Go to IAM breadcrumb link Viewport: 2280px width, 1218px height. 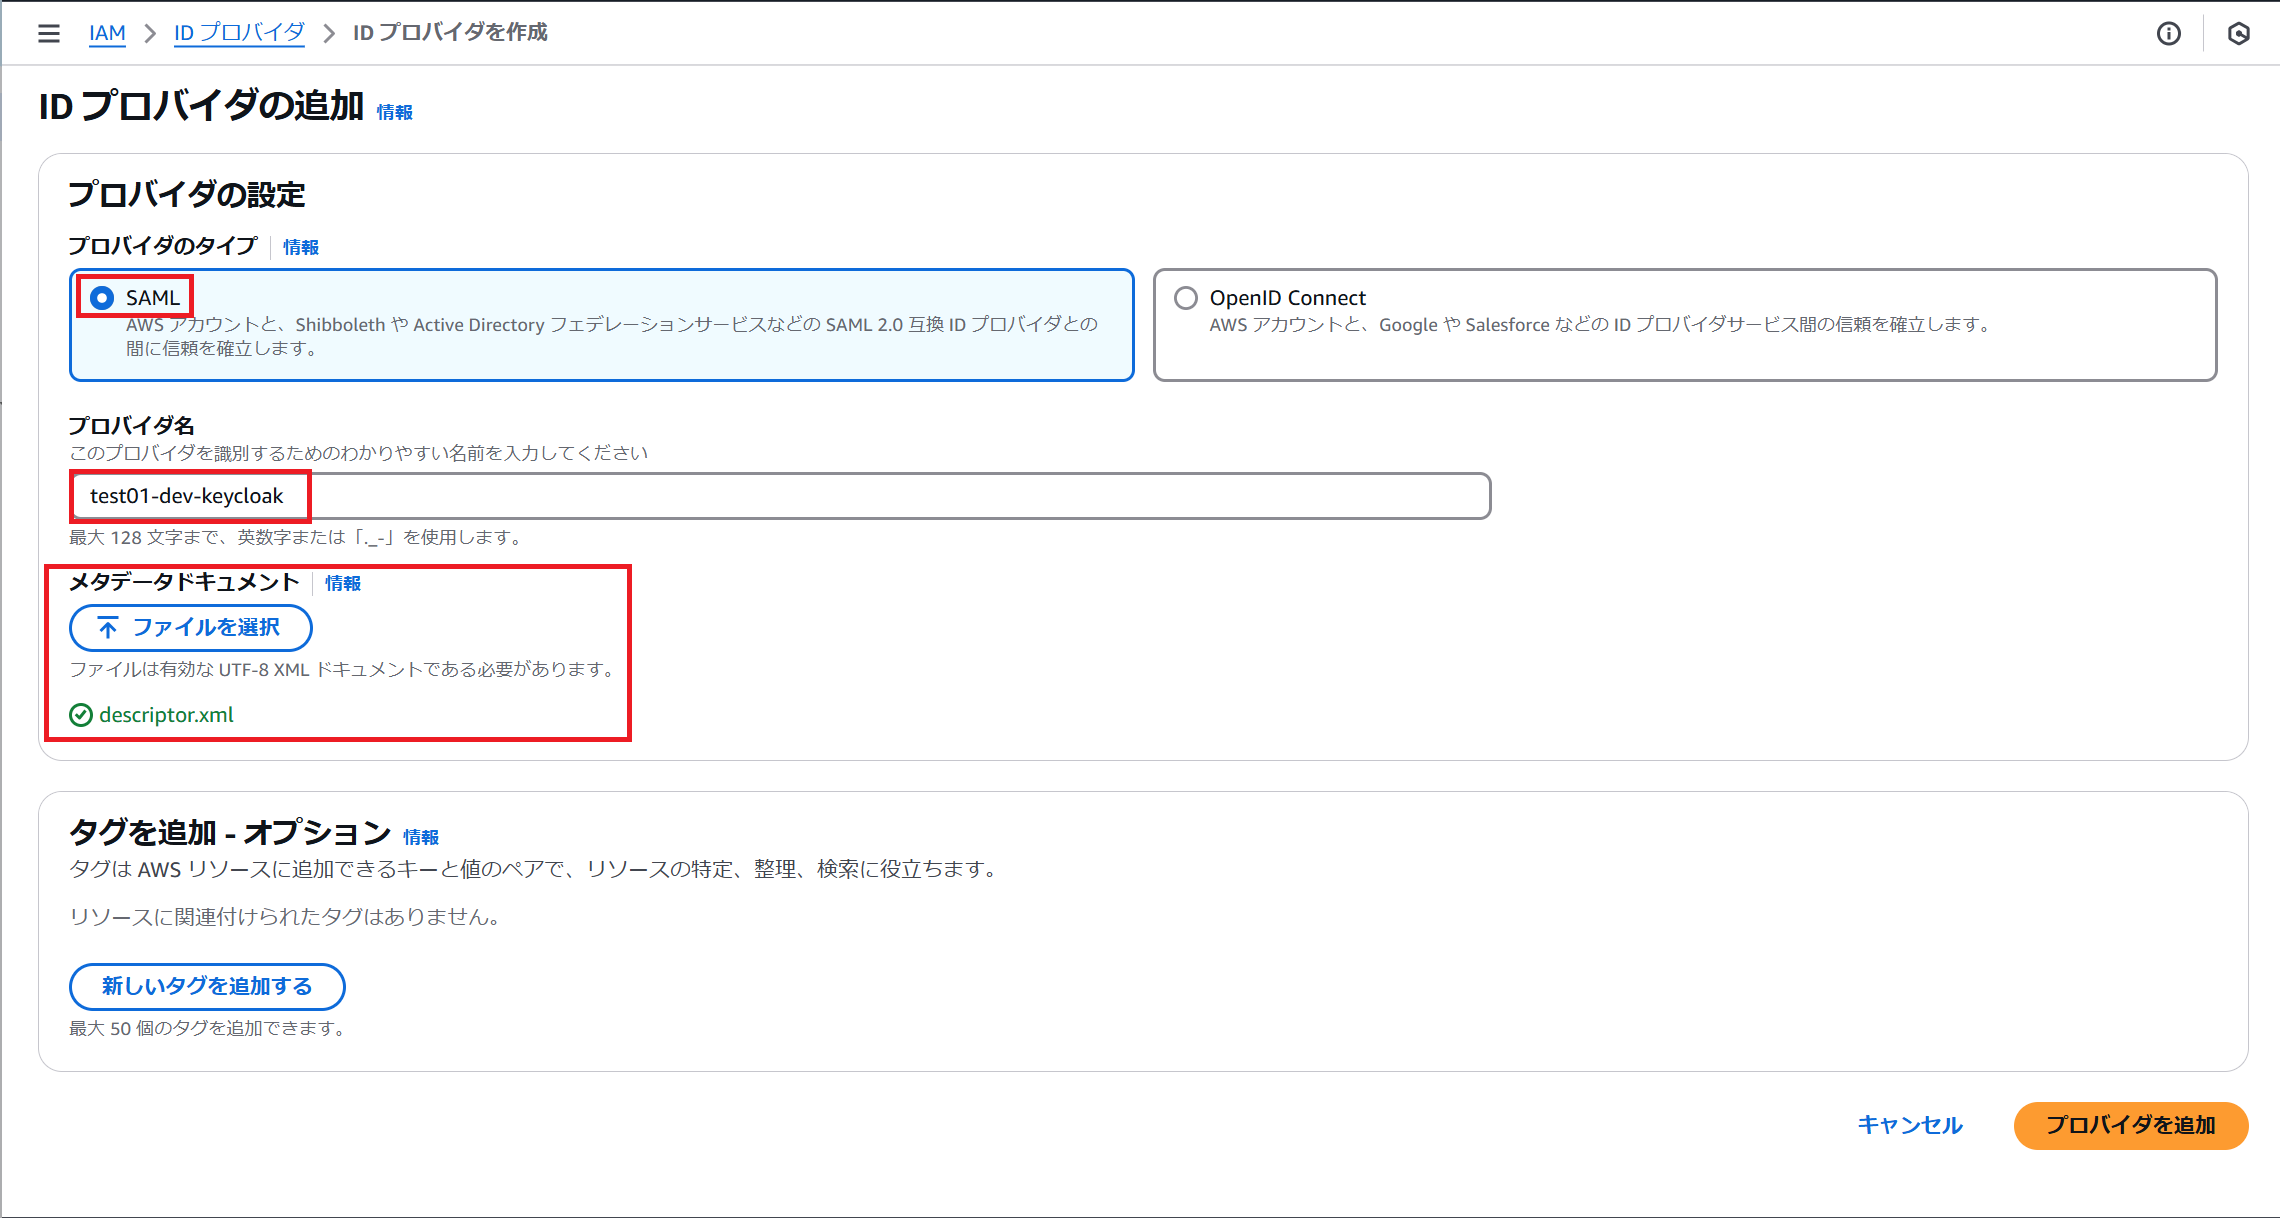click(x=107, y=33)
